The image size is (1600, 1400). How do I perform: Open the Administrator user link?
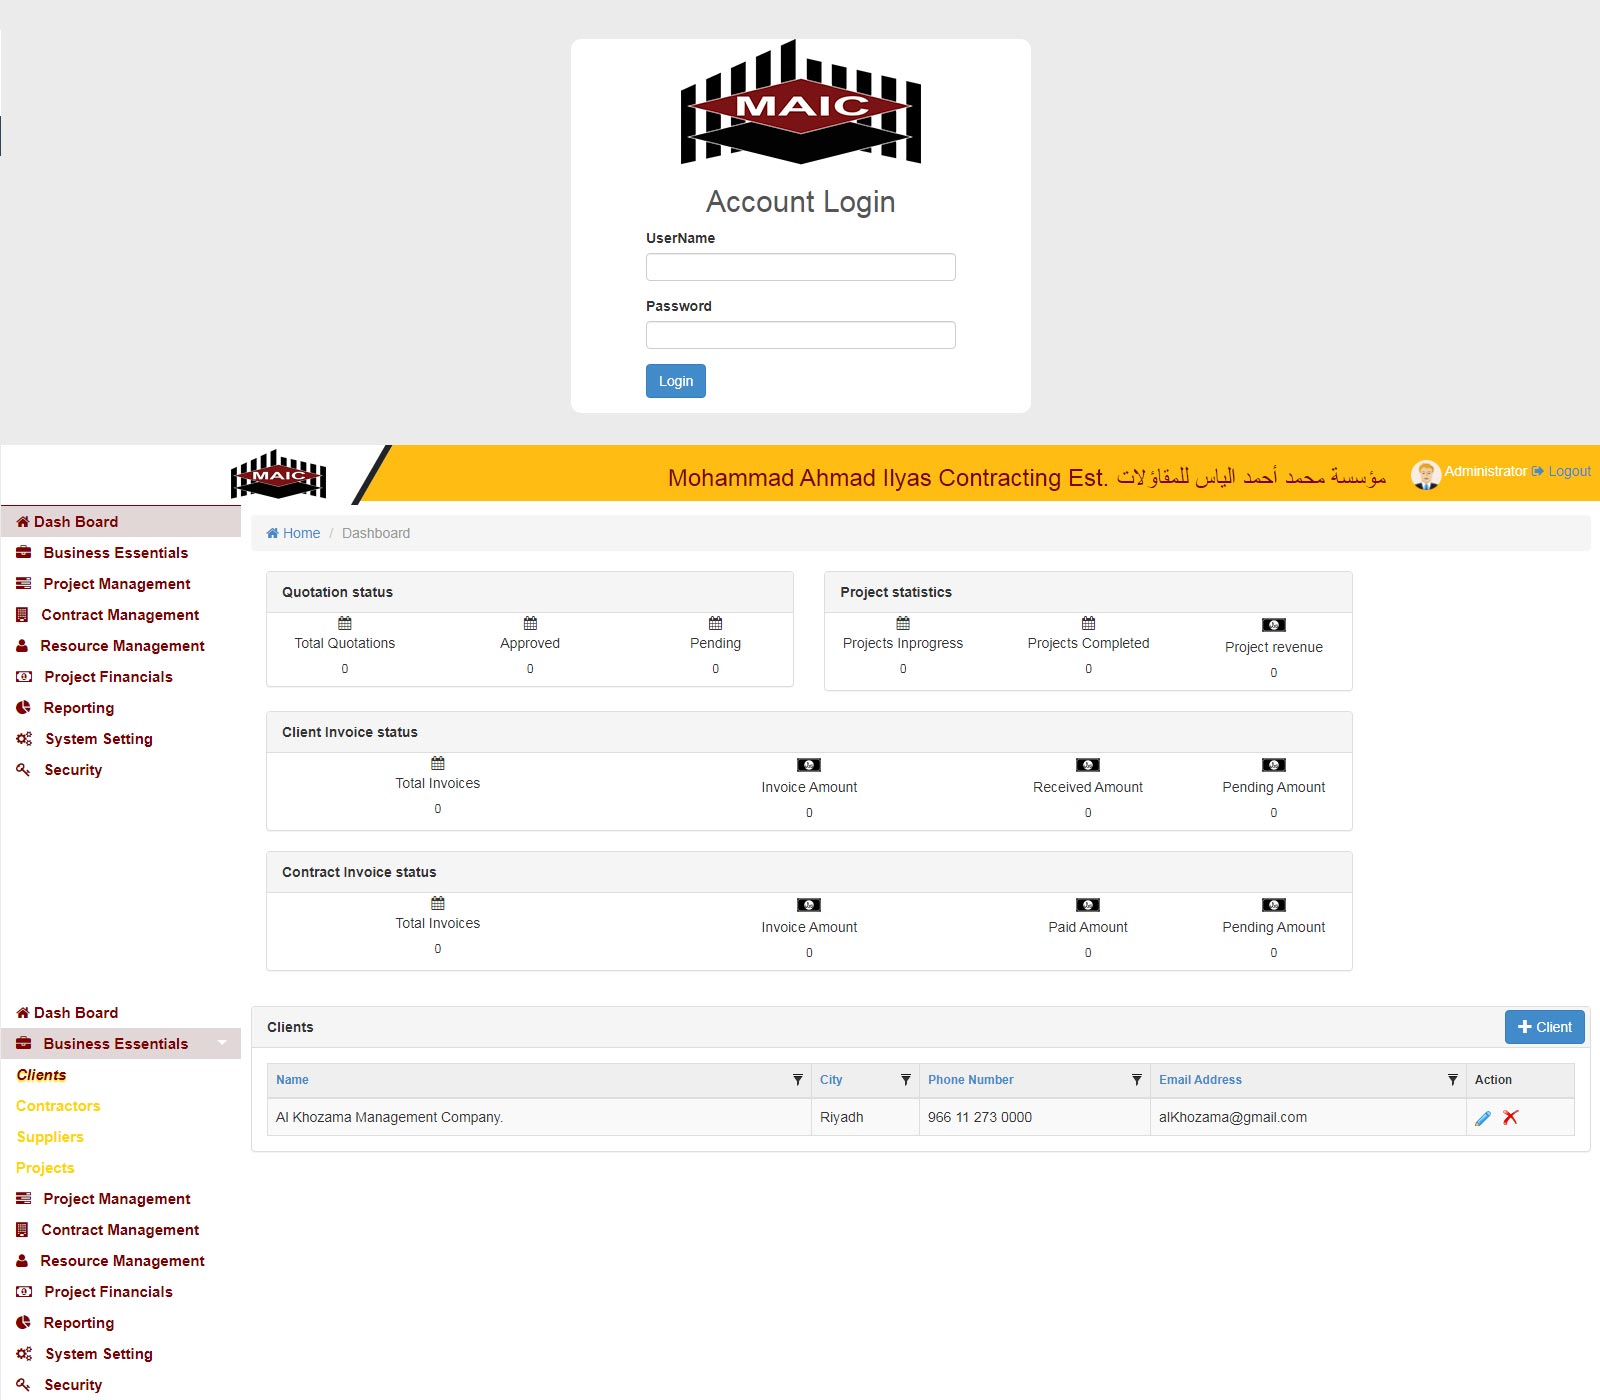pyautogui.click(x=1485, y=471)
